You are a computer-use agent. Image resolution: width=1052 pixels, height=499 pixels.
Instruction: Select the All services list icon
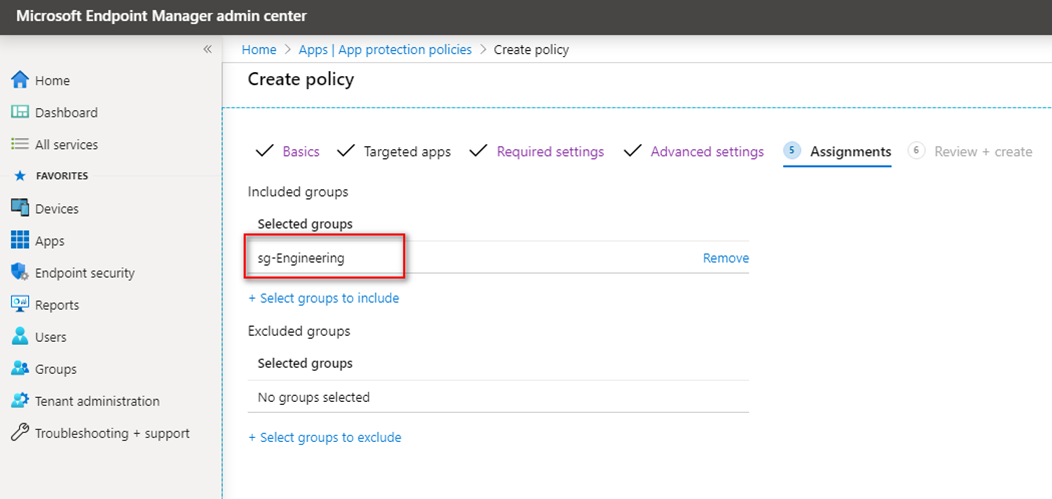(20, 144)
